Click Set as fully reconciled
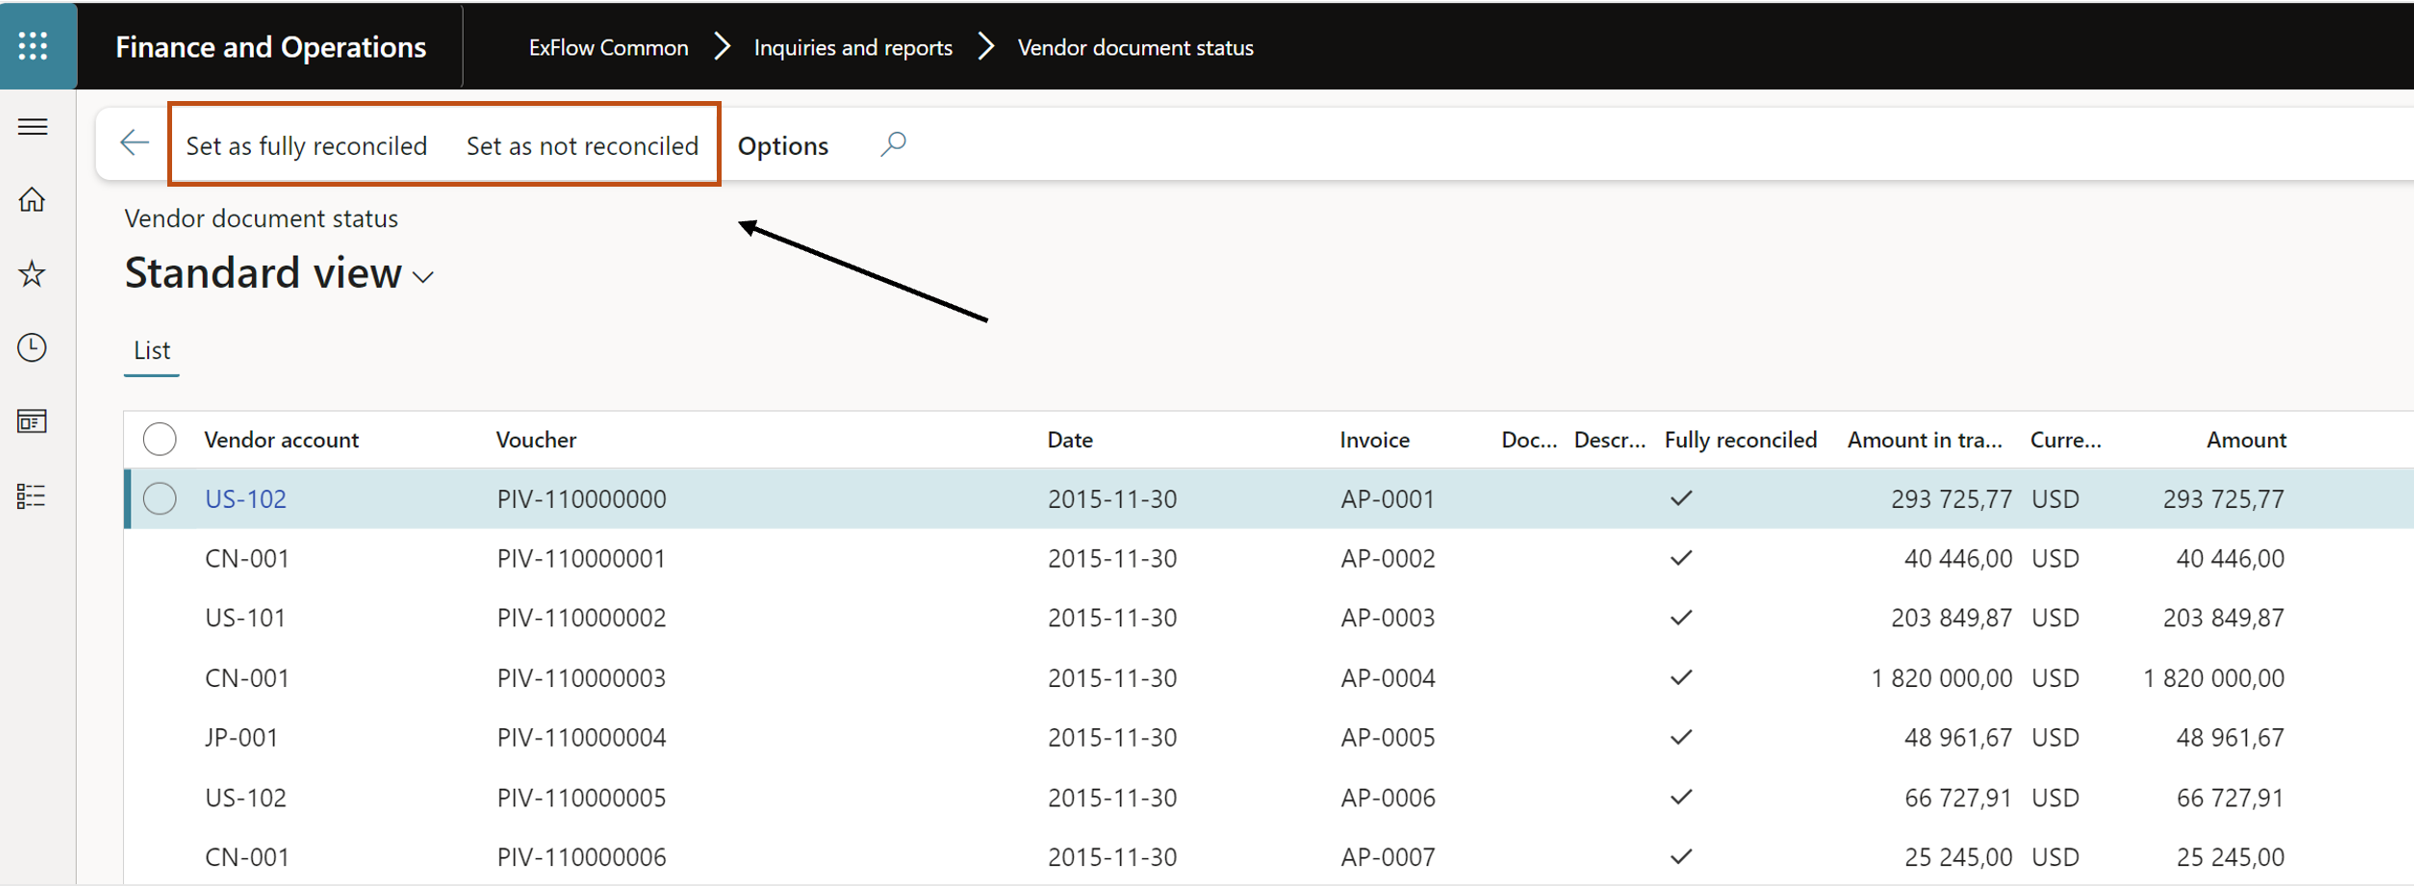The width and height of the screenshot is (2414, 886). (x=306, y=146)
